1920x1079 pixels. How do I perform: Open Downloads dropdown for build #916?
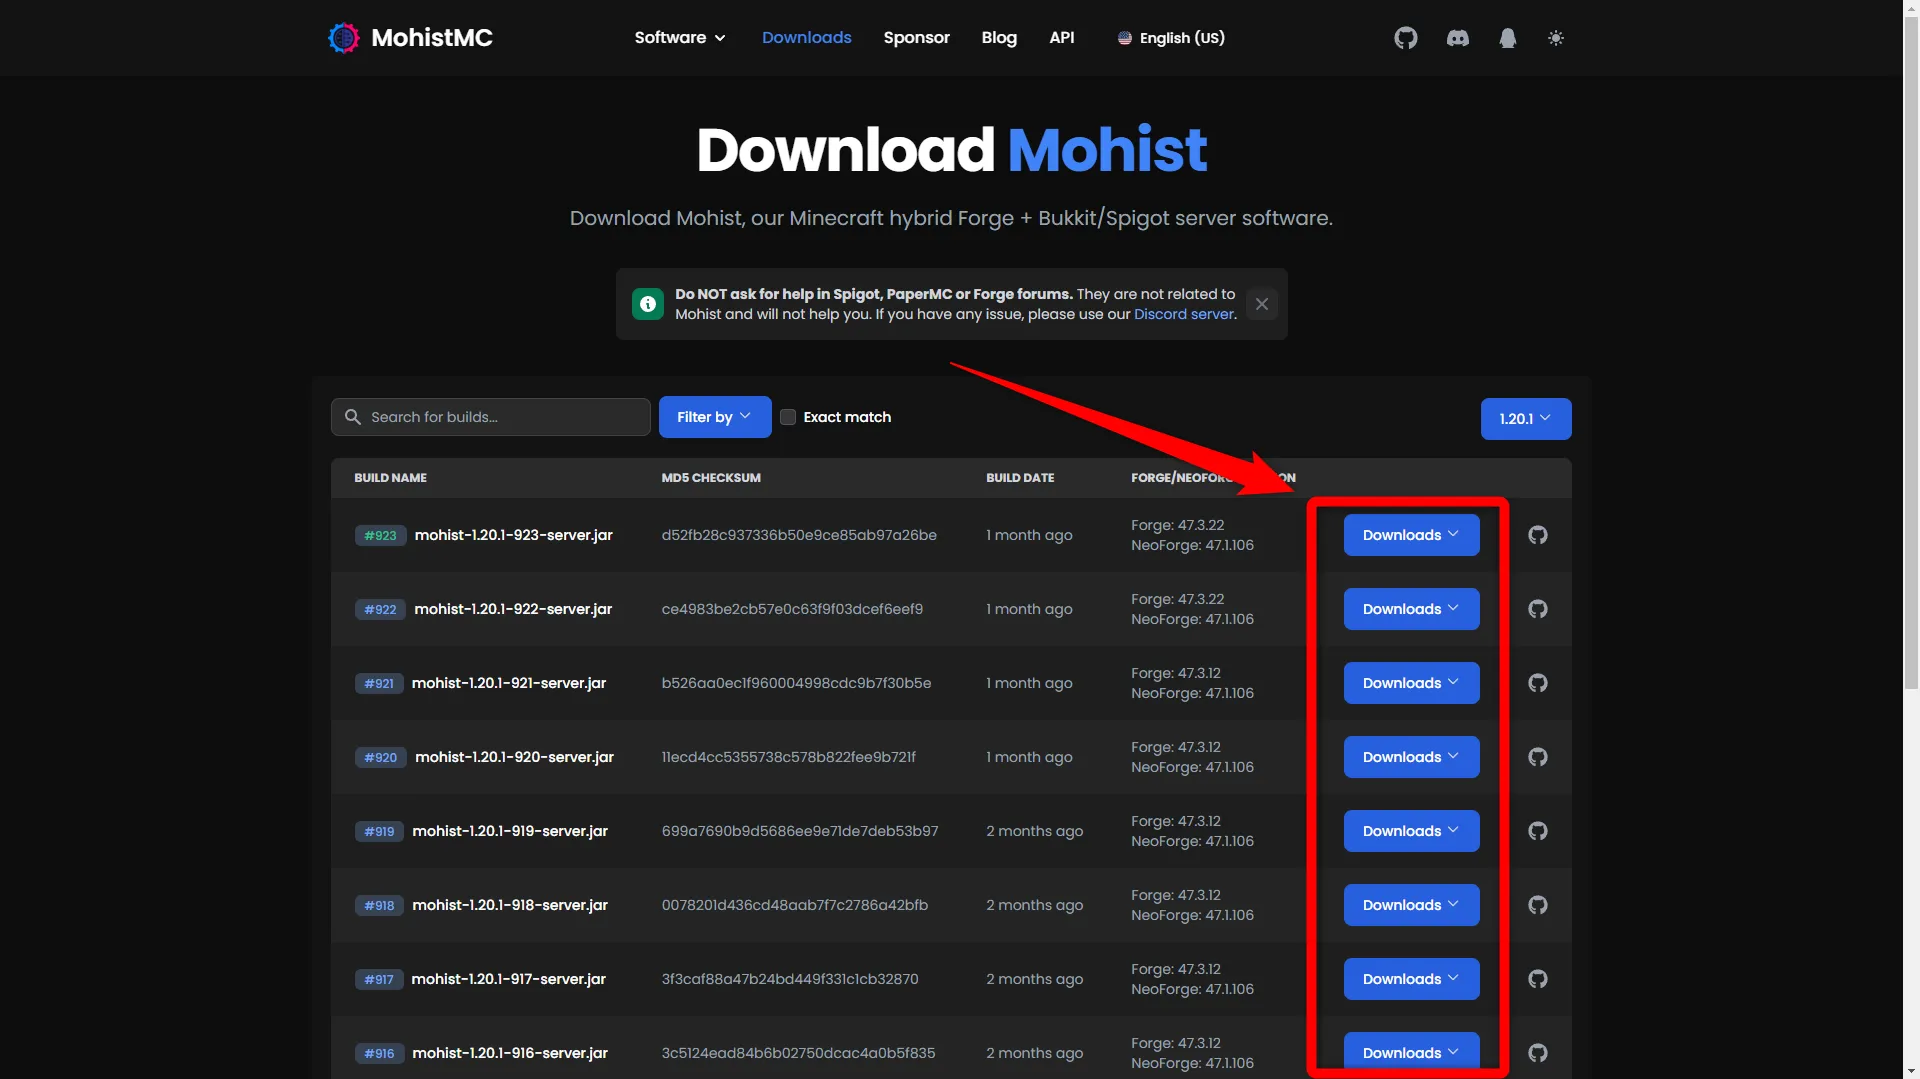[x=1411, y=1053]
